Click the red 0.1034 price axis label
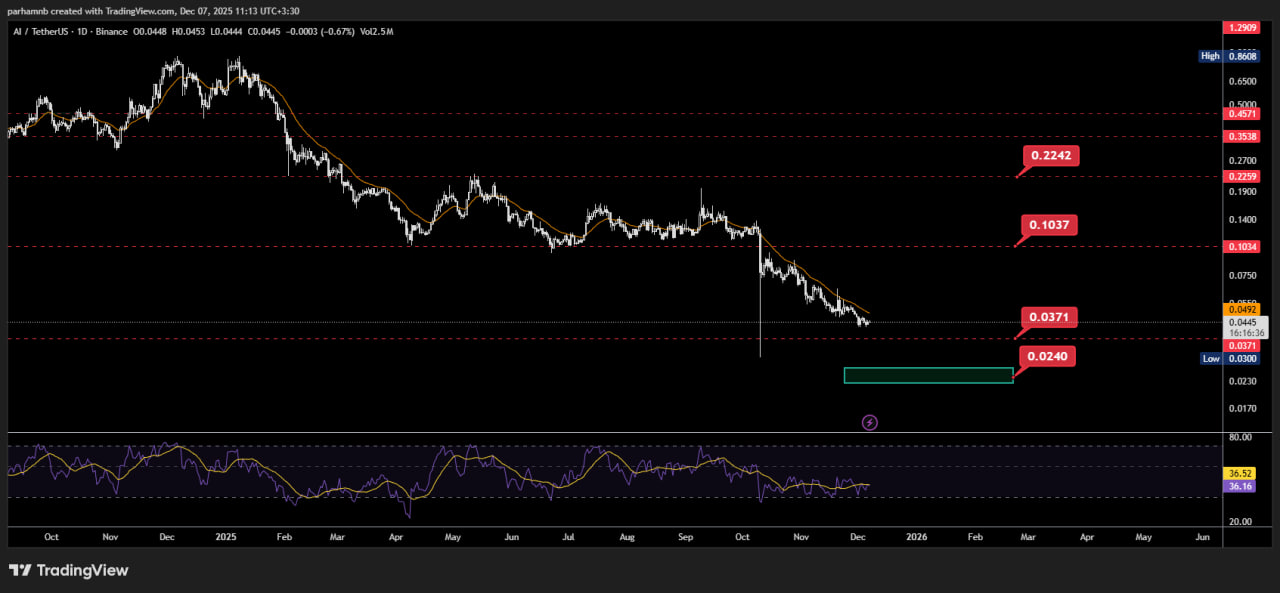The height and width of the screenshot is (593, 1280). click(x=1241, y=246)
